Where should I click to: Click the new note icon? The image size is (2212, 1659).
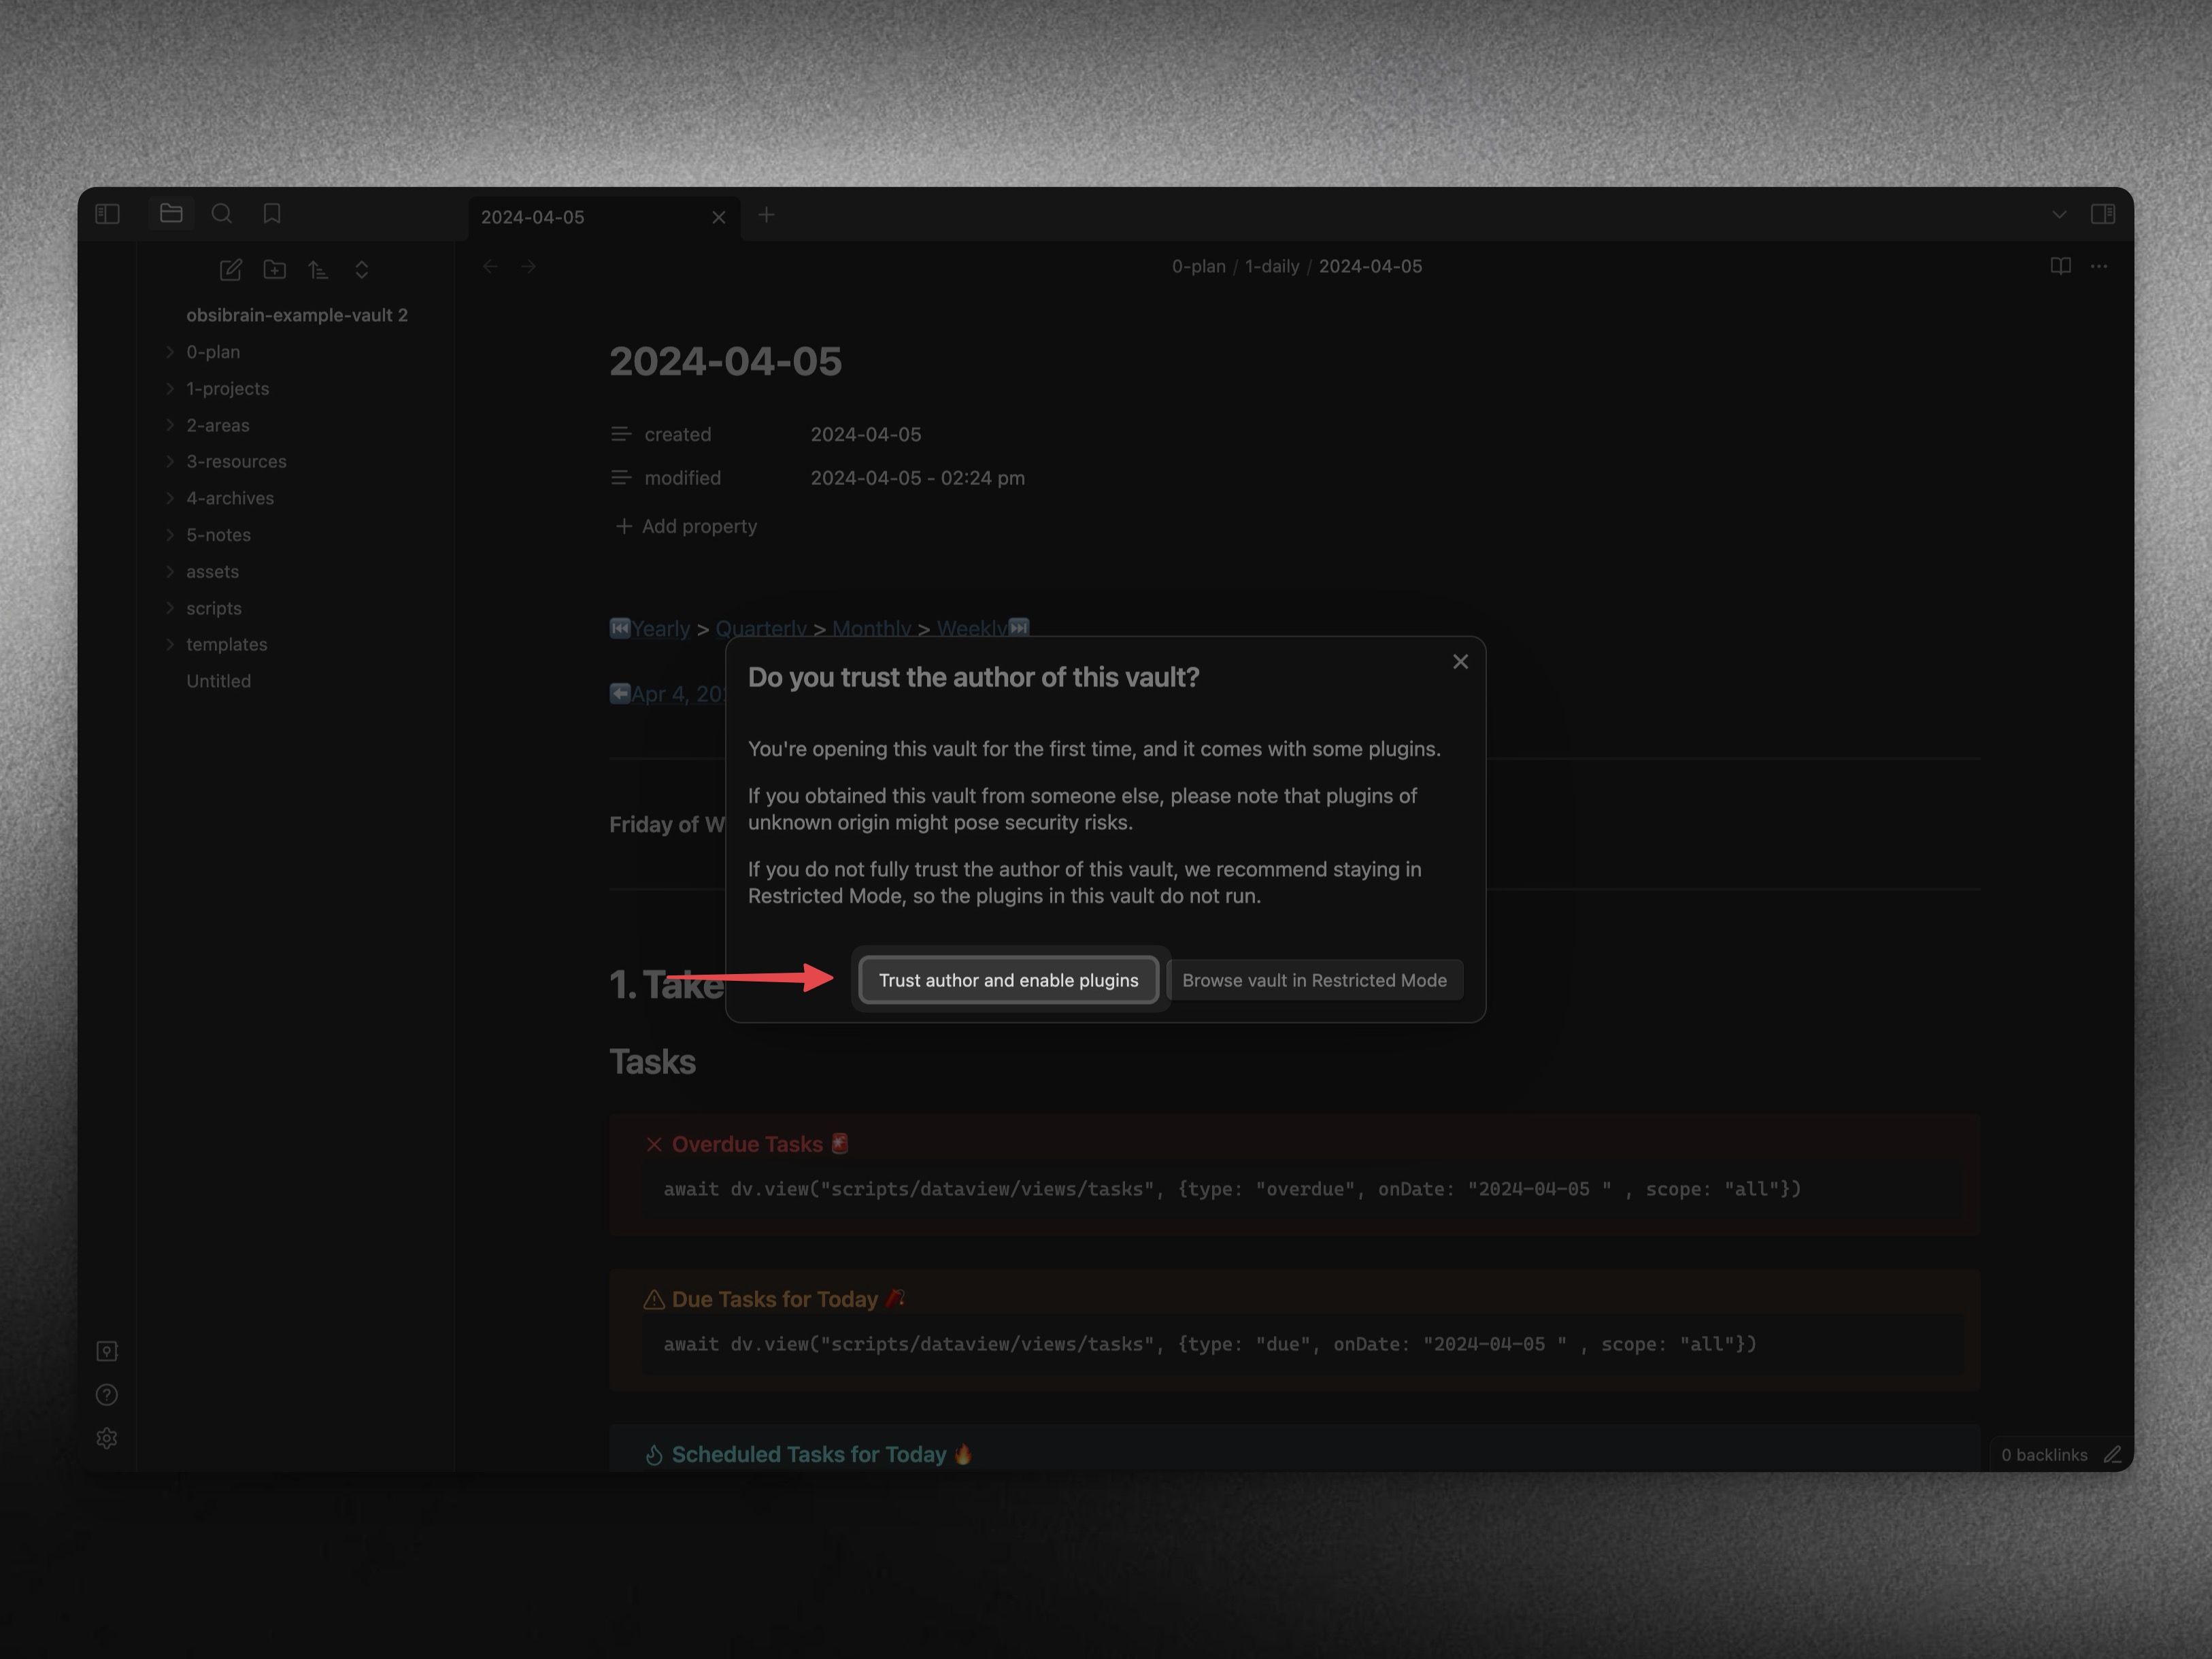point(230,269)
